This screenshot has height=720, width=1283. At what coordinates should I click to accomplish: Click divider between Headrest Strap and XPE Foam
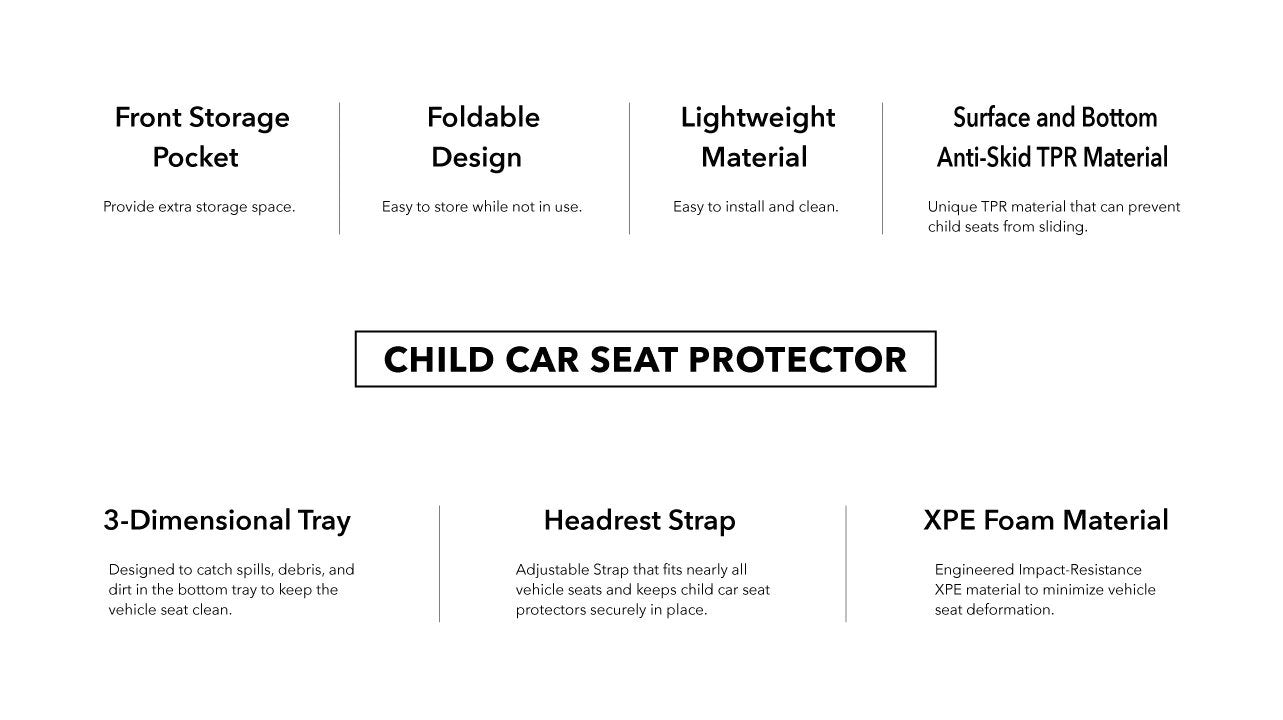click(x=846, y=564)
